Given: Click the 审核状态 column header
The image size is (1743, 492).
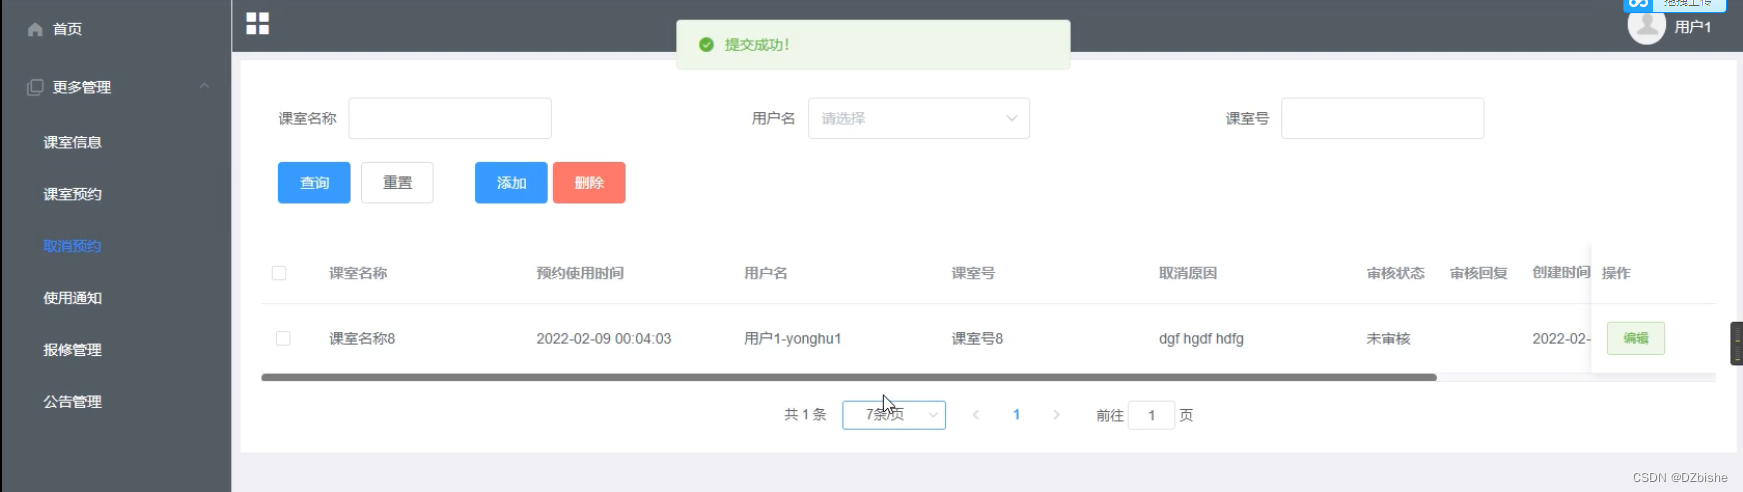Looking at the screenshot, I should coord(1396,273).
